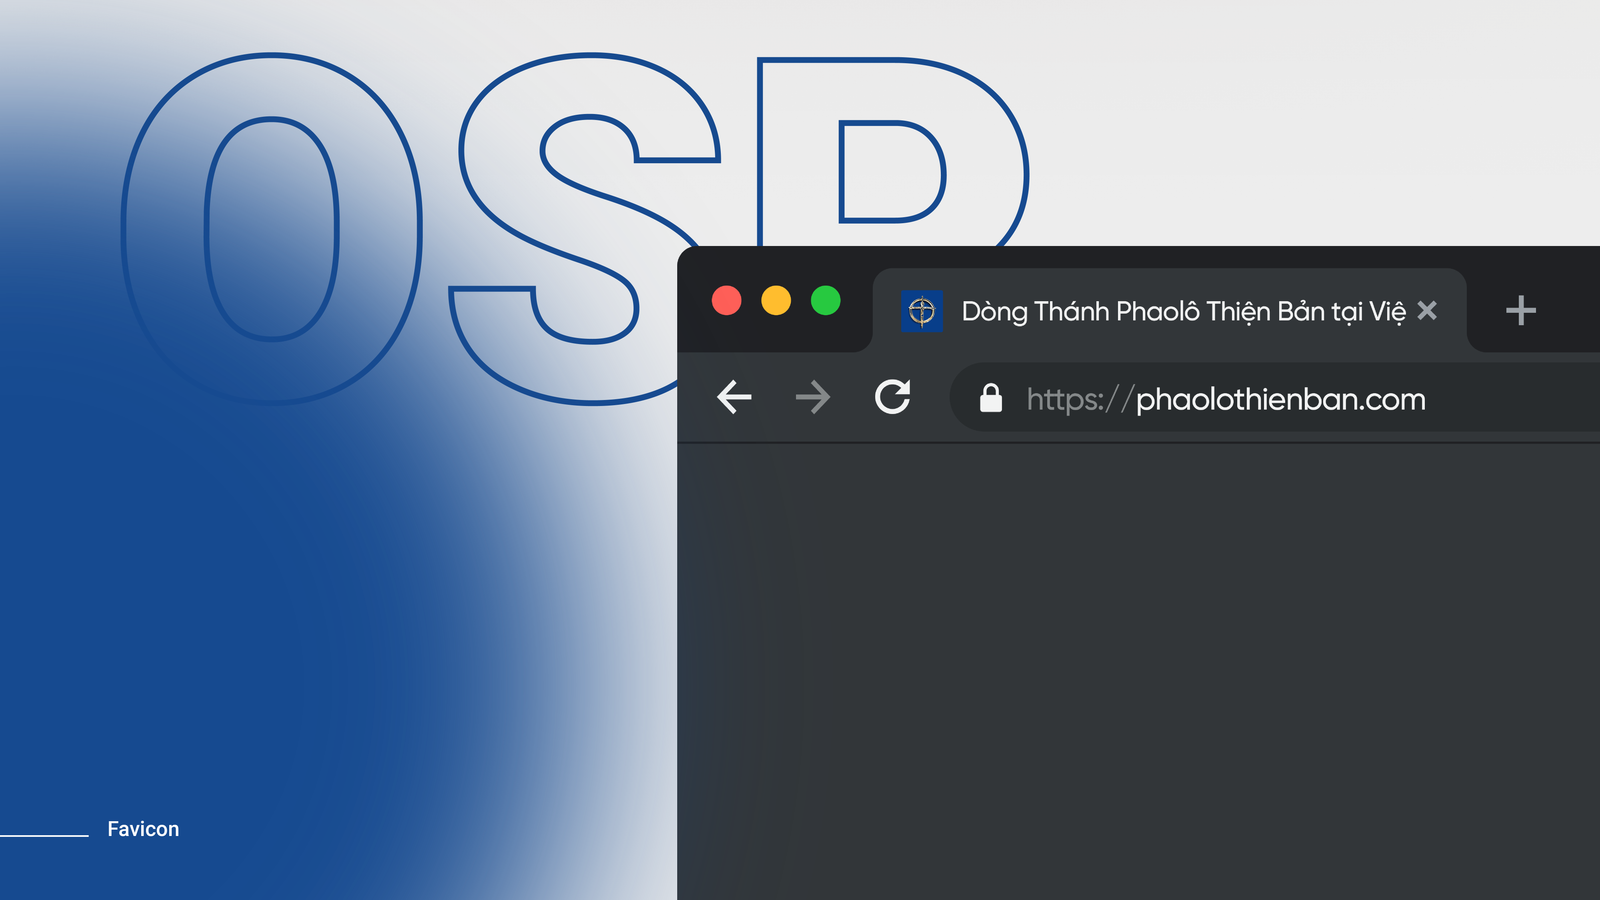
Task: Open a new tab with the plus
Action: click(1520, 310)
